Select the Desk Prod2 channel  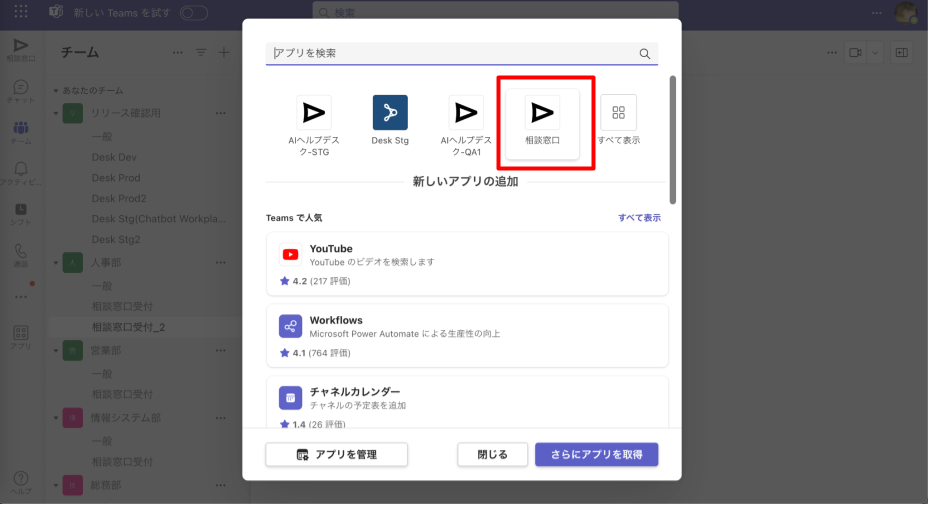119,199
